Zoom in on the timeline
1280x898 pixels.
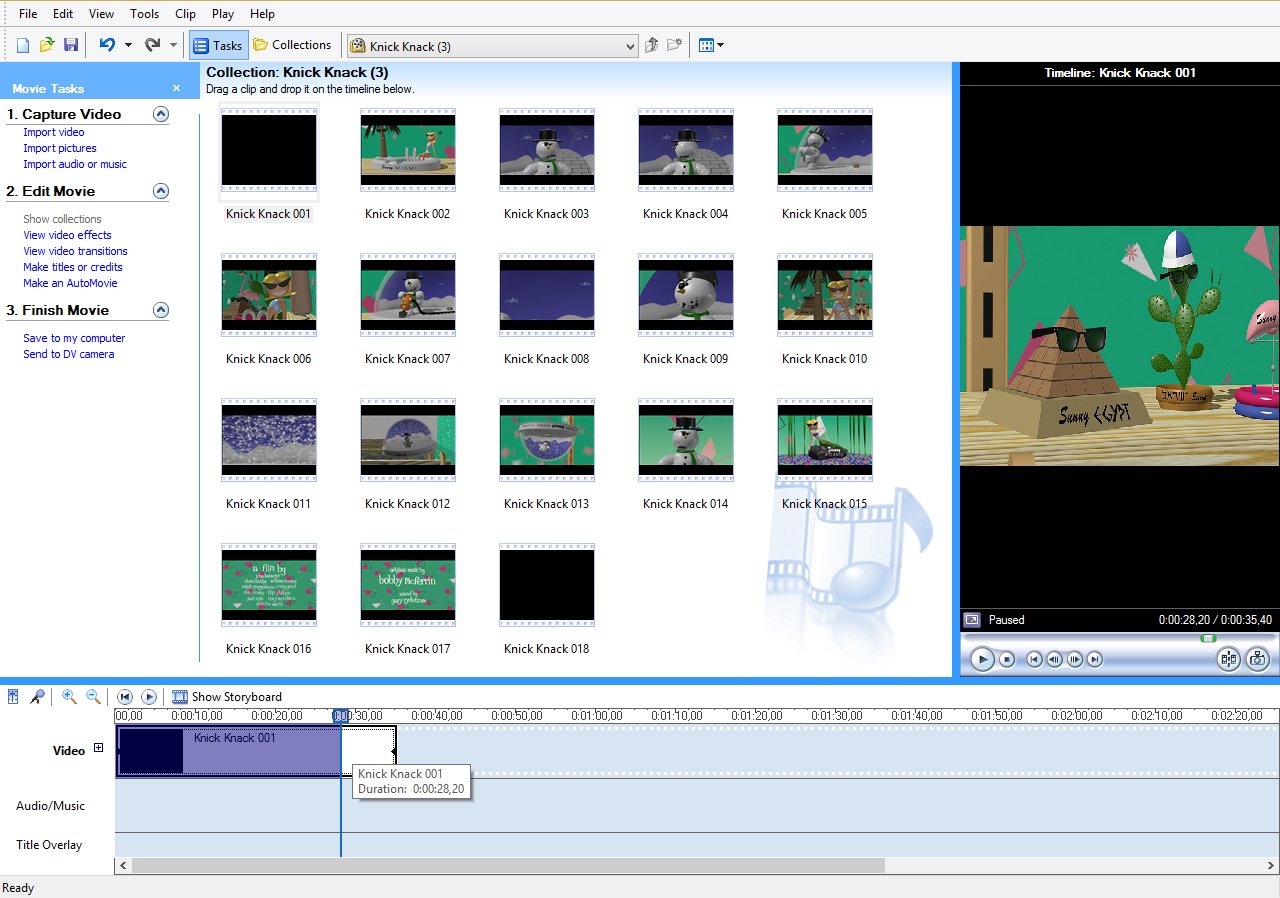(69, 697)
